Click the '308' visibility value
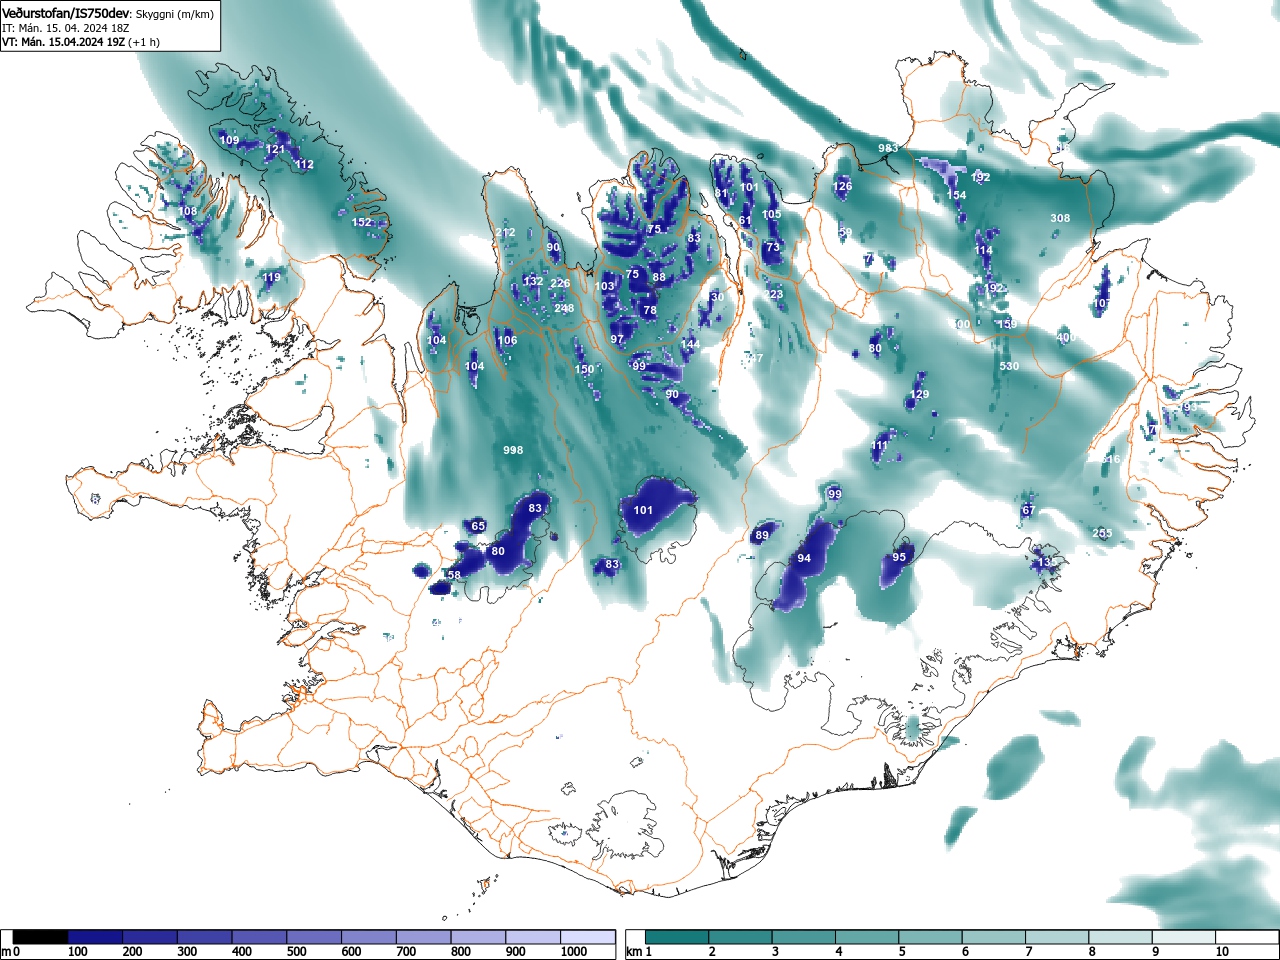The width and height of the screenshot is (1280, 960). [1060, 218]
